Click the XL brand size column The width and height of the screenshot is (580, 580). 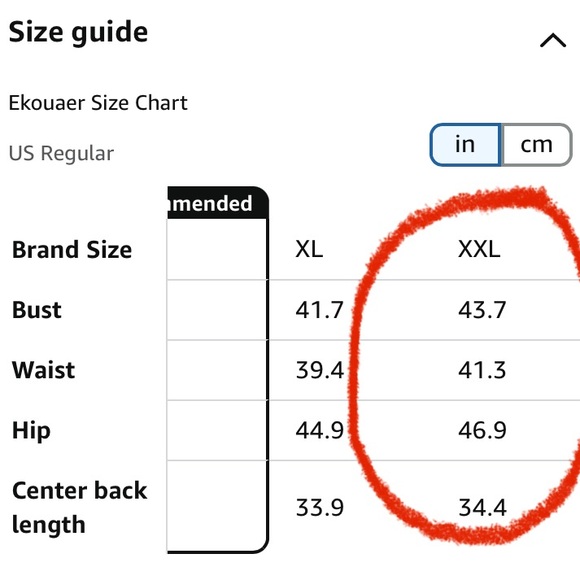pyautogui.click(x=309, y=249)
